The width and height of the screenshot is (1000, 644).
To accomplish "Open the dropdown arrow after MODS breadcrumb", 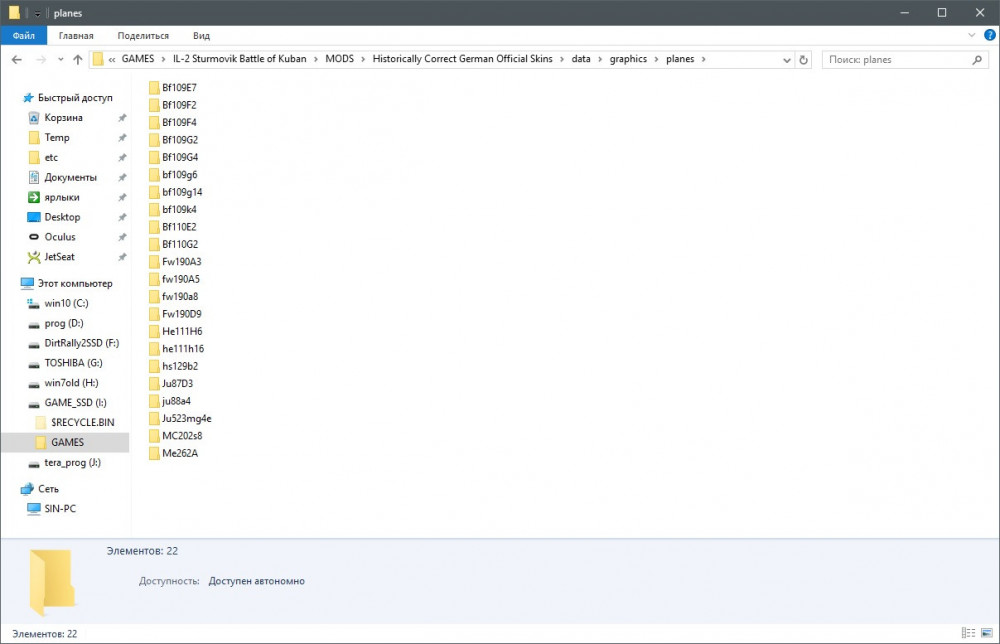I will [364, 59].
